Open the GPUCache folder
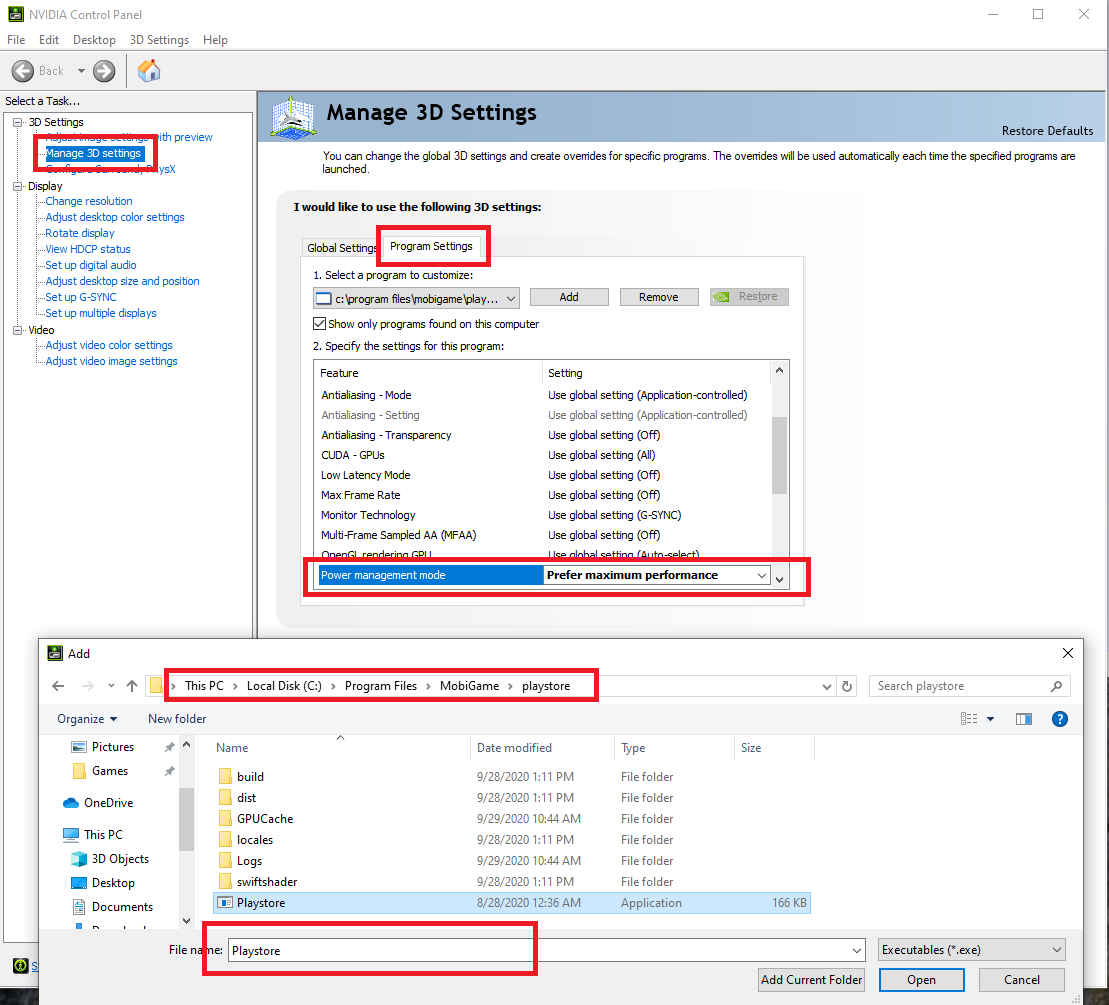This screenshot has width=1109, height=1005. (264, 819)
